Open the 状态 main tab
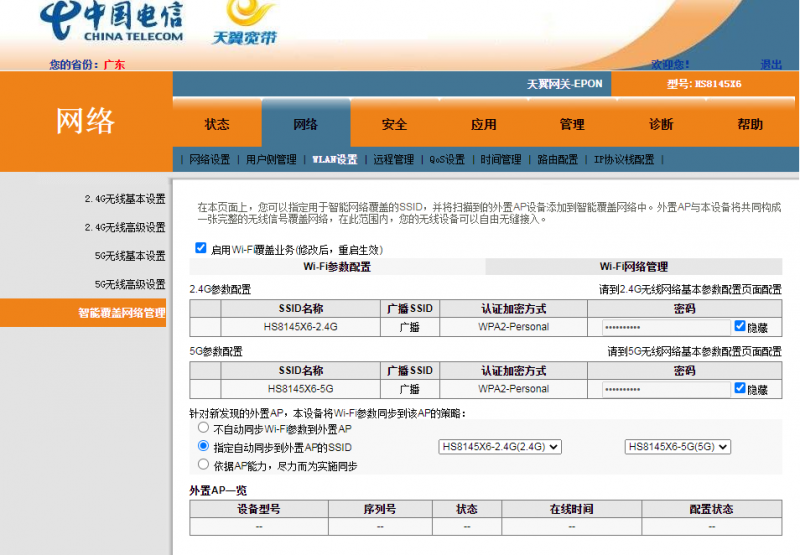This screenshot has height=555, width=800. pos(217,125)
